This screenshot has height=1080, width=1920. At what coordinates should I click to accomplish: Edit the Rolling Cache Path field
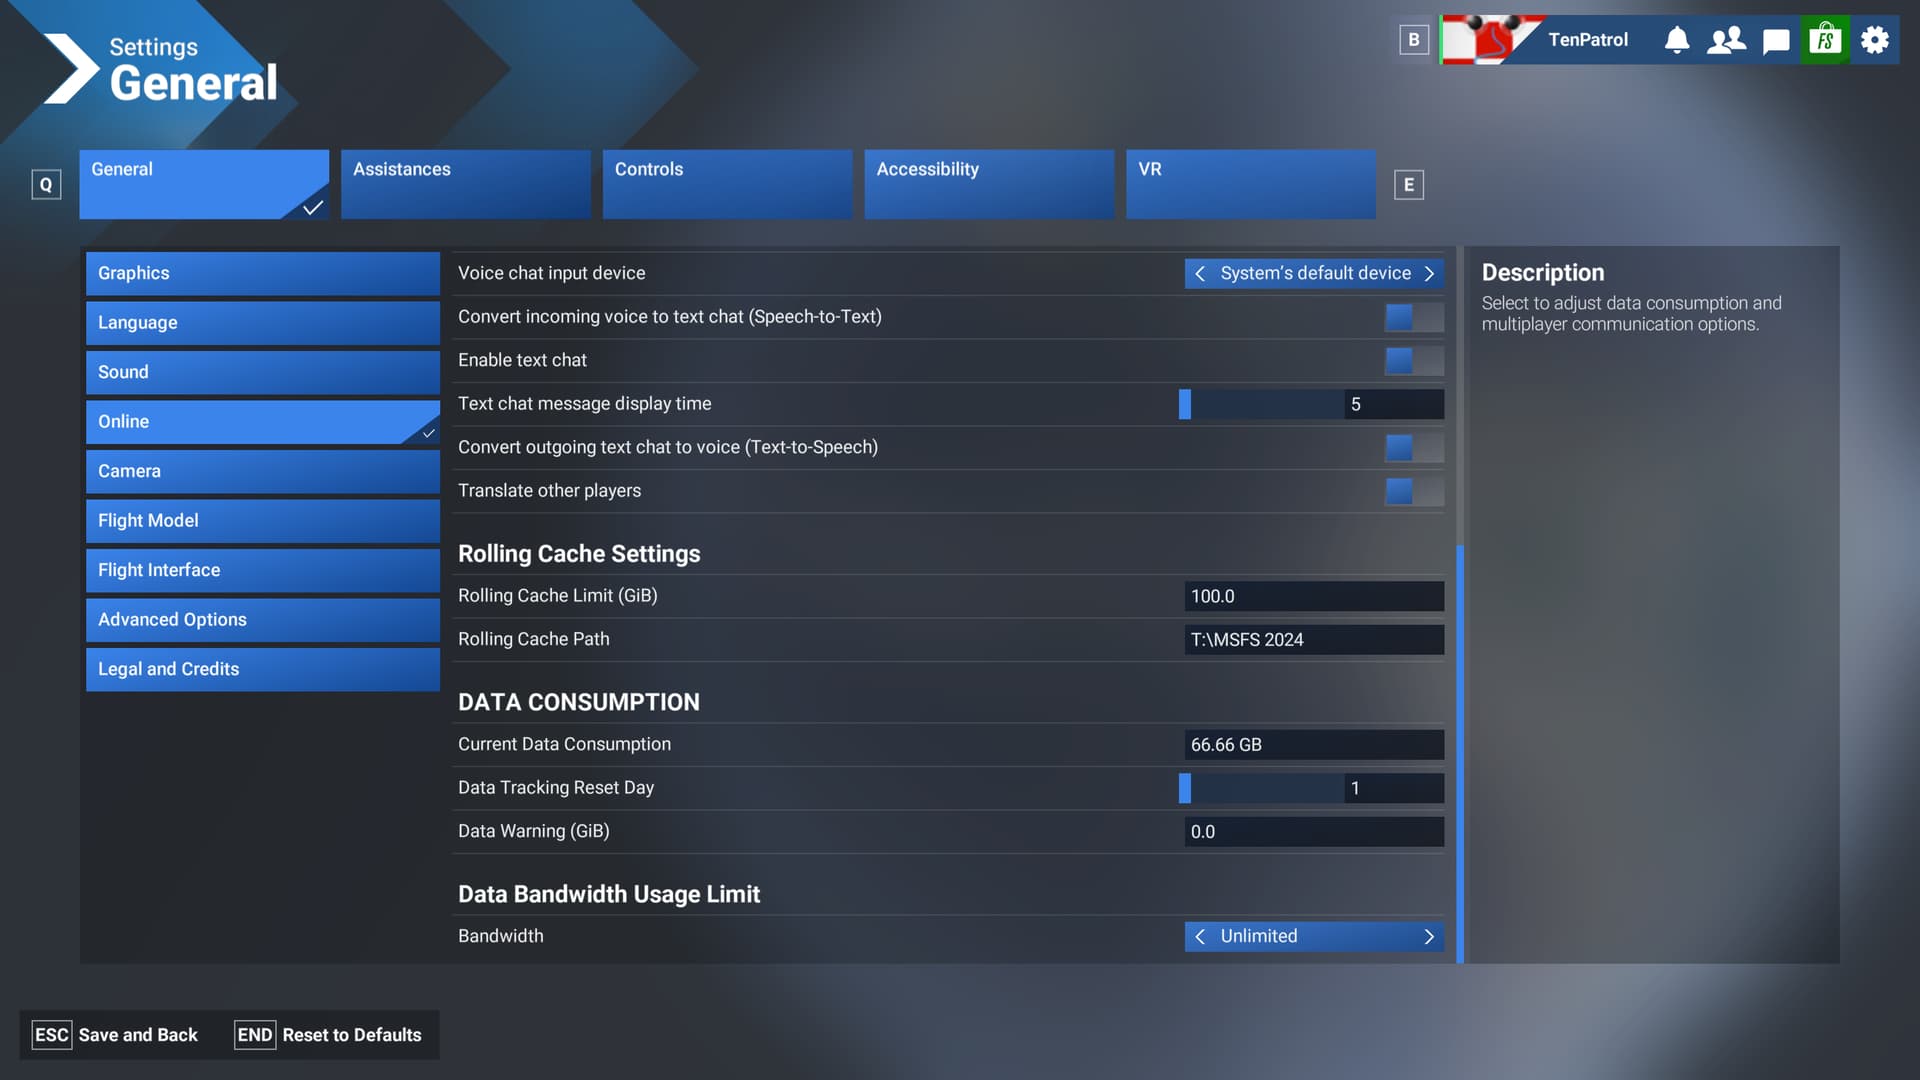(1314, 640)
